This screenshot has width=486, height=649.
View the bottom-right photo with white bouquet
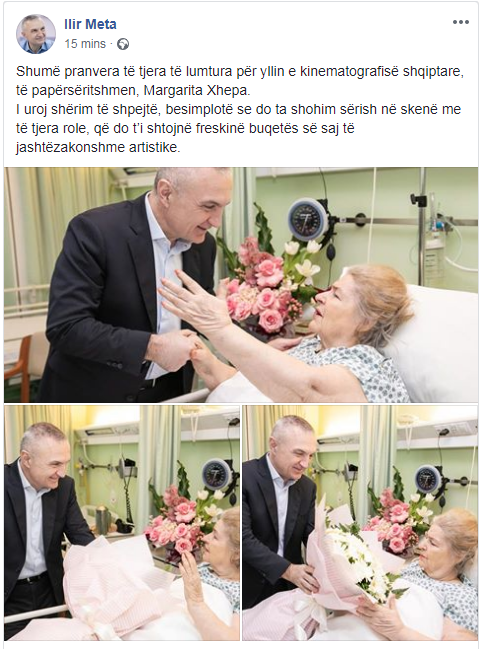(x=360, y=523)
